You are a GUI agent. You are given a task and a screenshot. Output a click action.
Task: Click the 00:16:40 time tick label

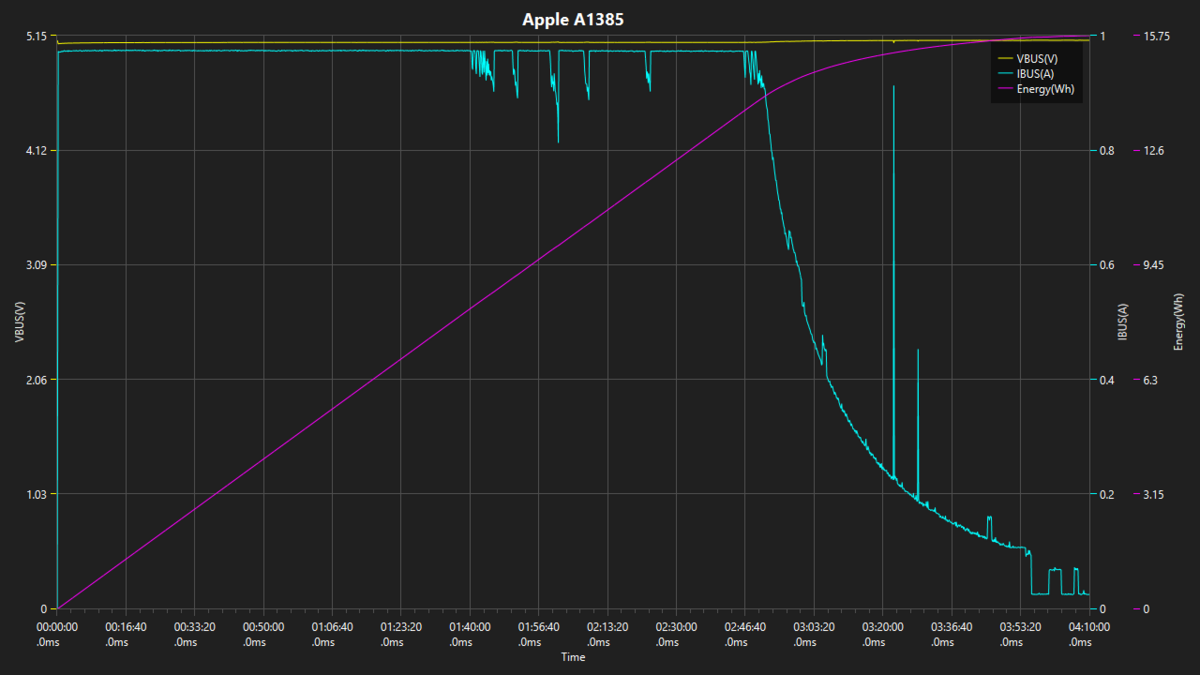[x=125, y=627]
